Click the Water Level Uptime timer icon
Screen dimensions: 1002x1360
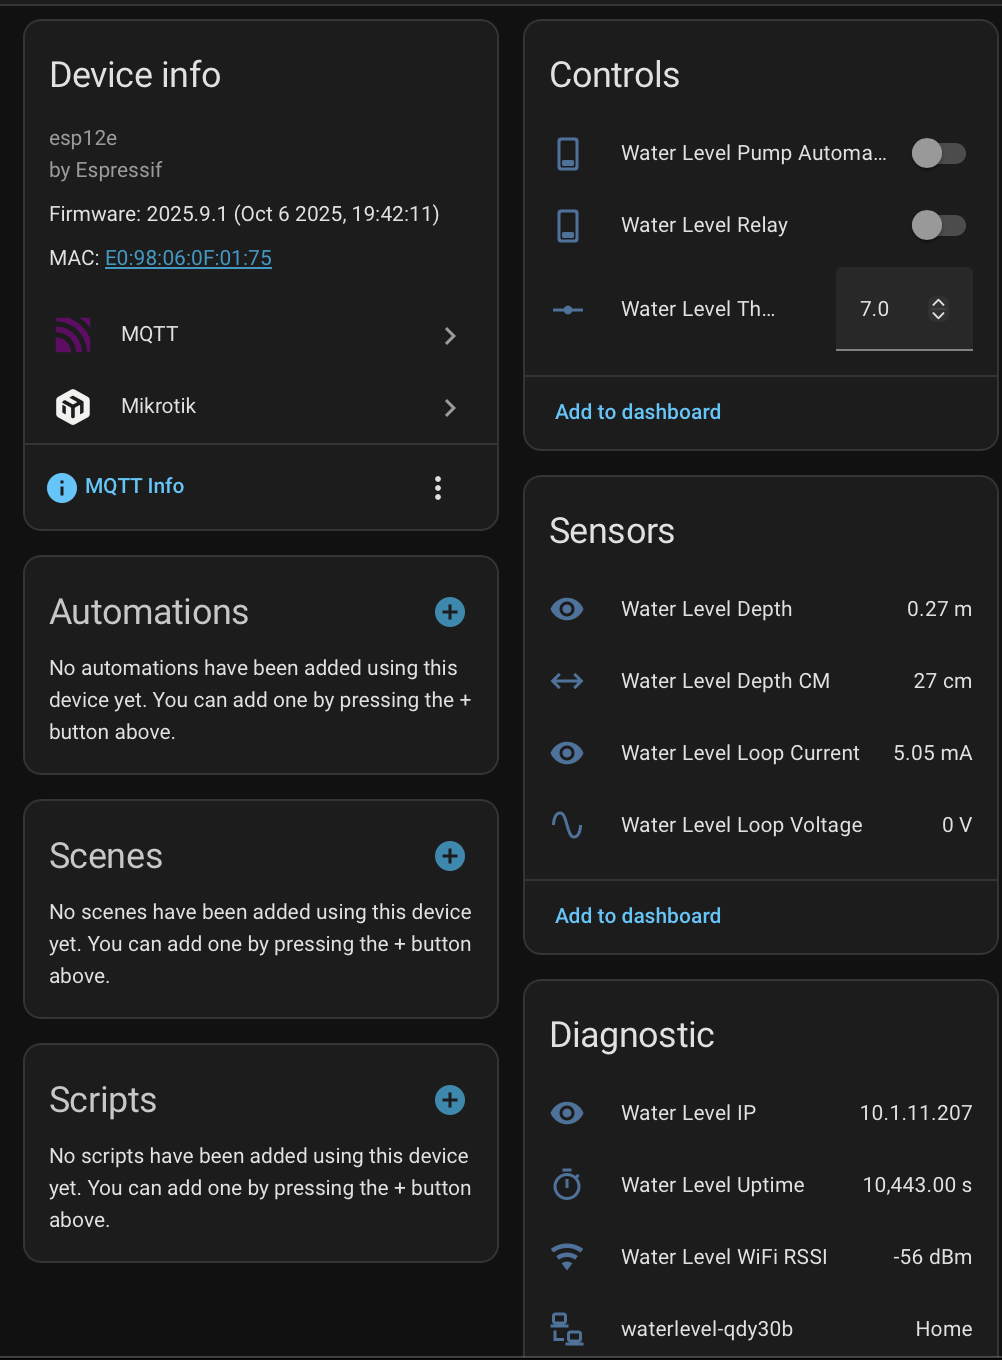567,1185
